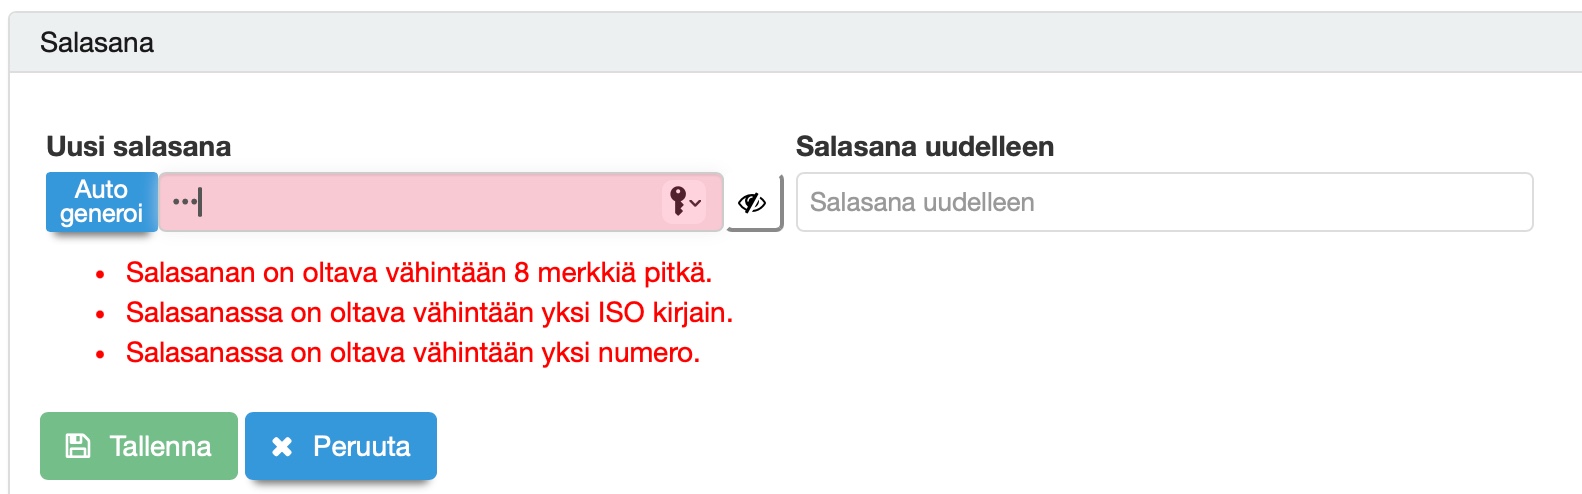
Task: Click the floppy disk icon on Tallenna
Action: point(78,446)
